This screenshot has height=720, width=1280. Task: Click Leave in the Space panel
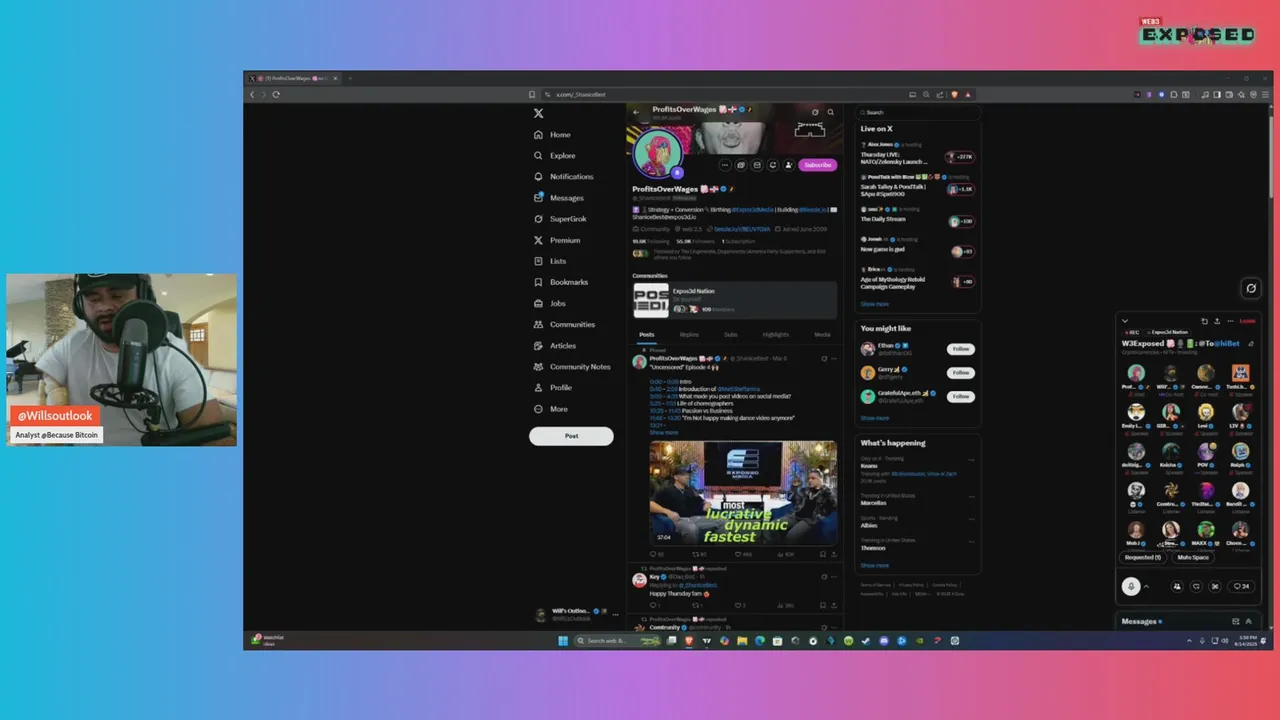tap(1247, 321)
